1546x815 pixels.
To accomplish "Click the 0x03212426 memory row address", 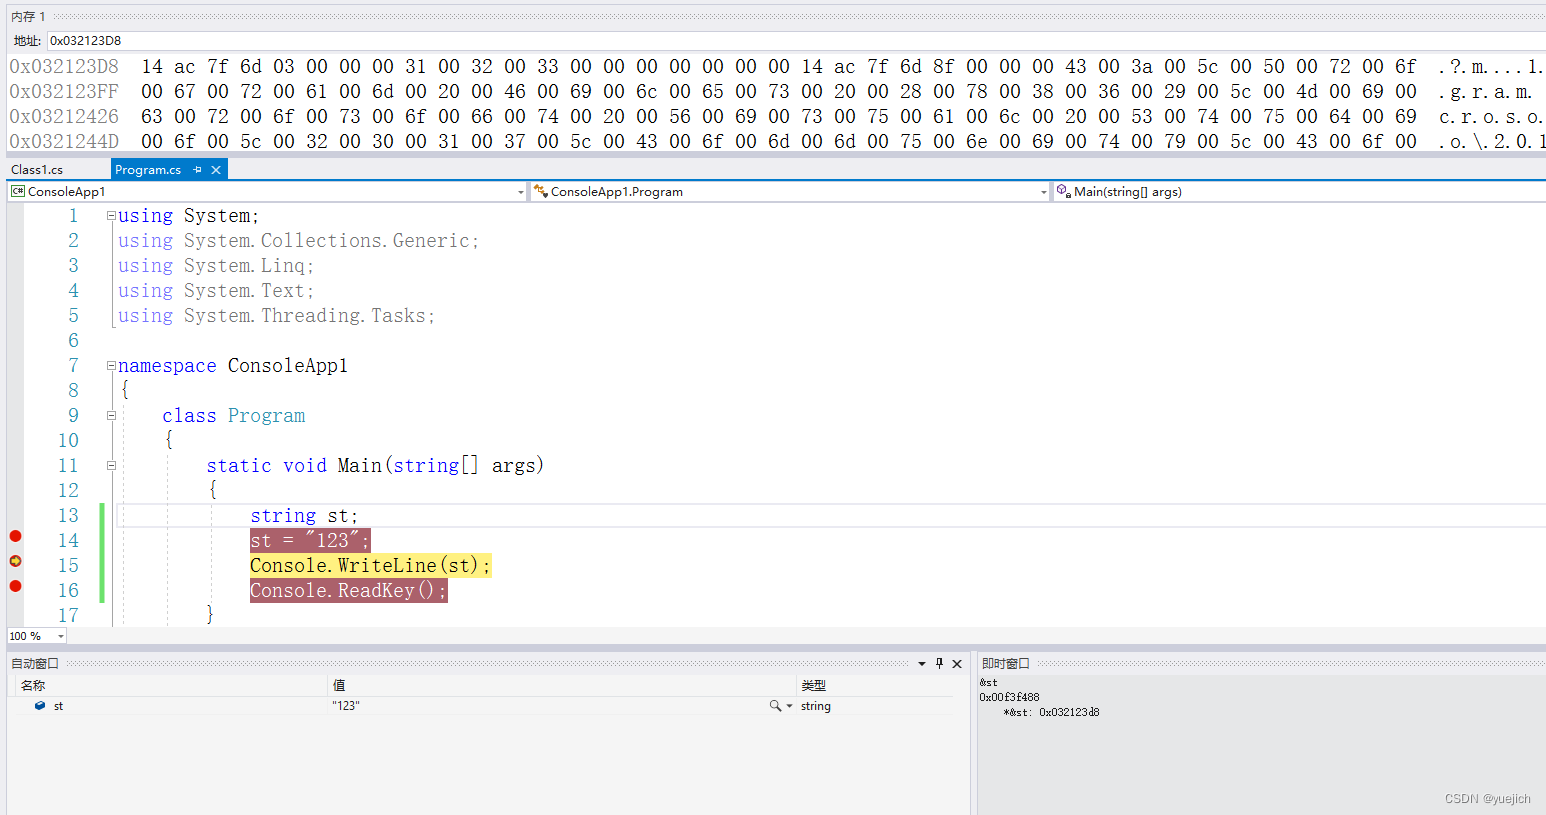I will point(64,117).
